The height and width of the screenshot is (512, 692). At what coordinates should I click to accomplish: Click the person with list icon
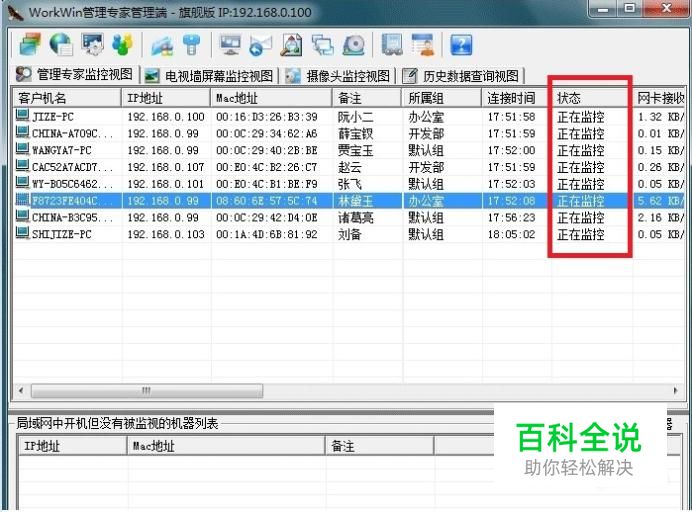423,45
